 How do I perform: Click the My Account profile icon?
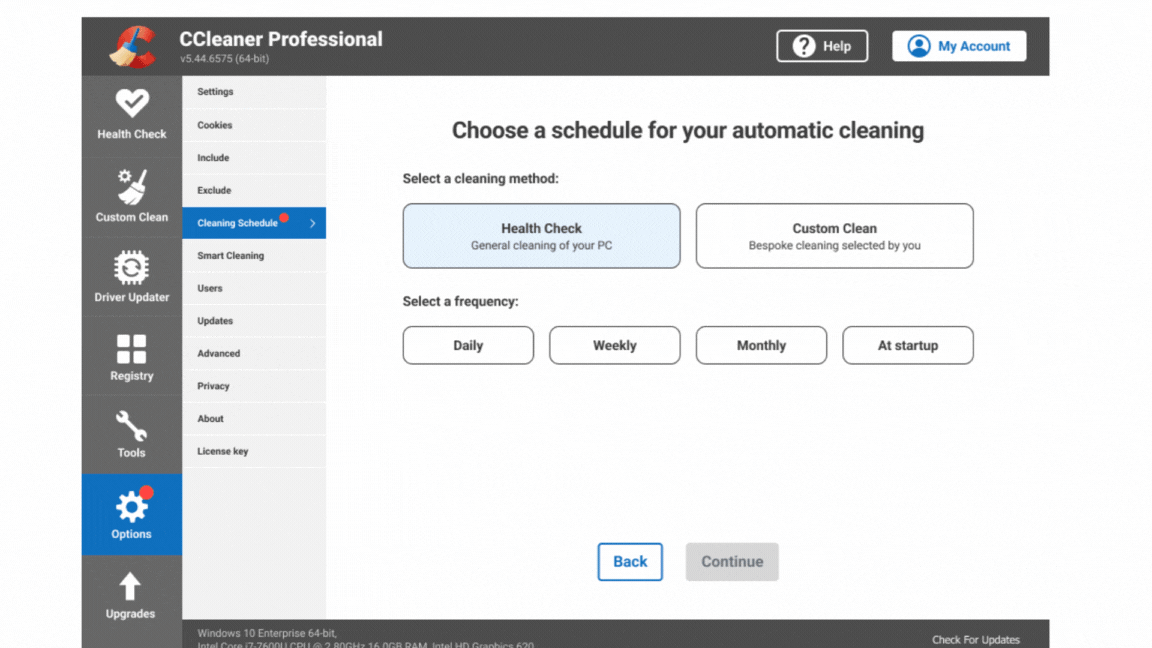(918, 46)
